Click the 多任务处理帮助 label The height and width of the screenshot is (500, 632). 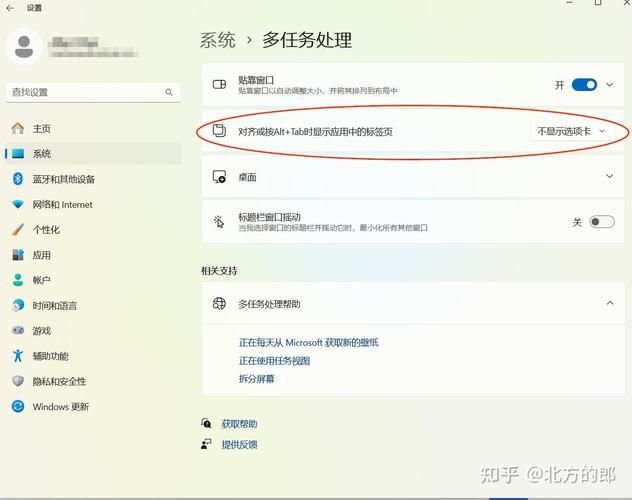pyautogui.click(x=269, y=304)
